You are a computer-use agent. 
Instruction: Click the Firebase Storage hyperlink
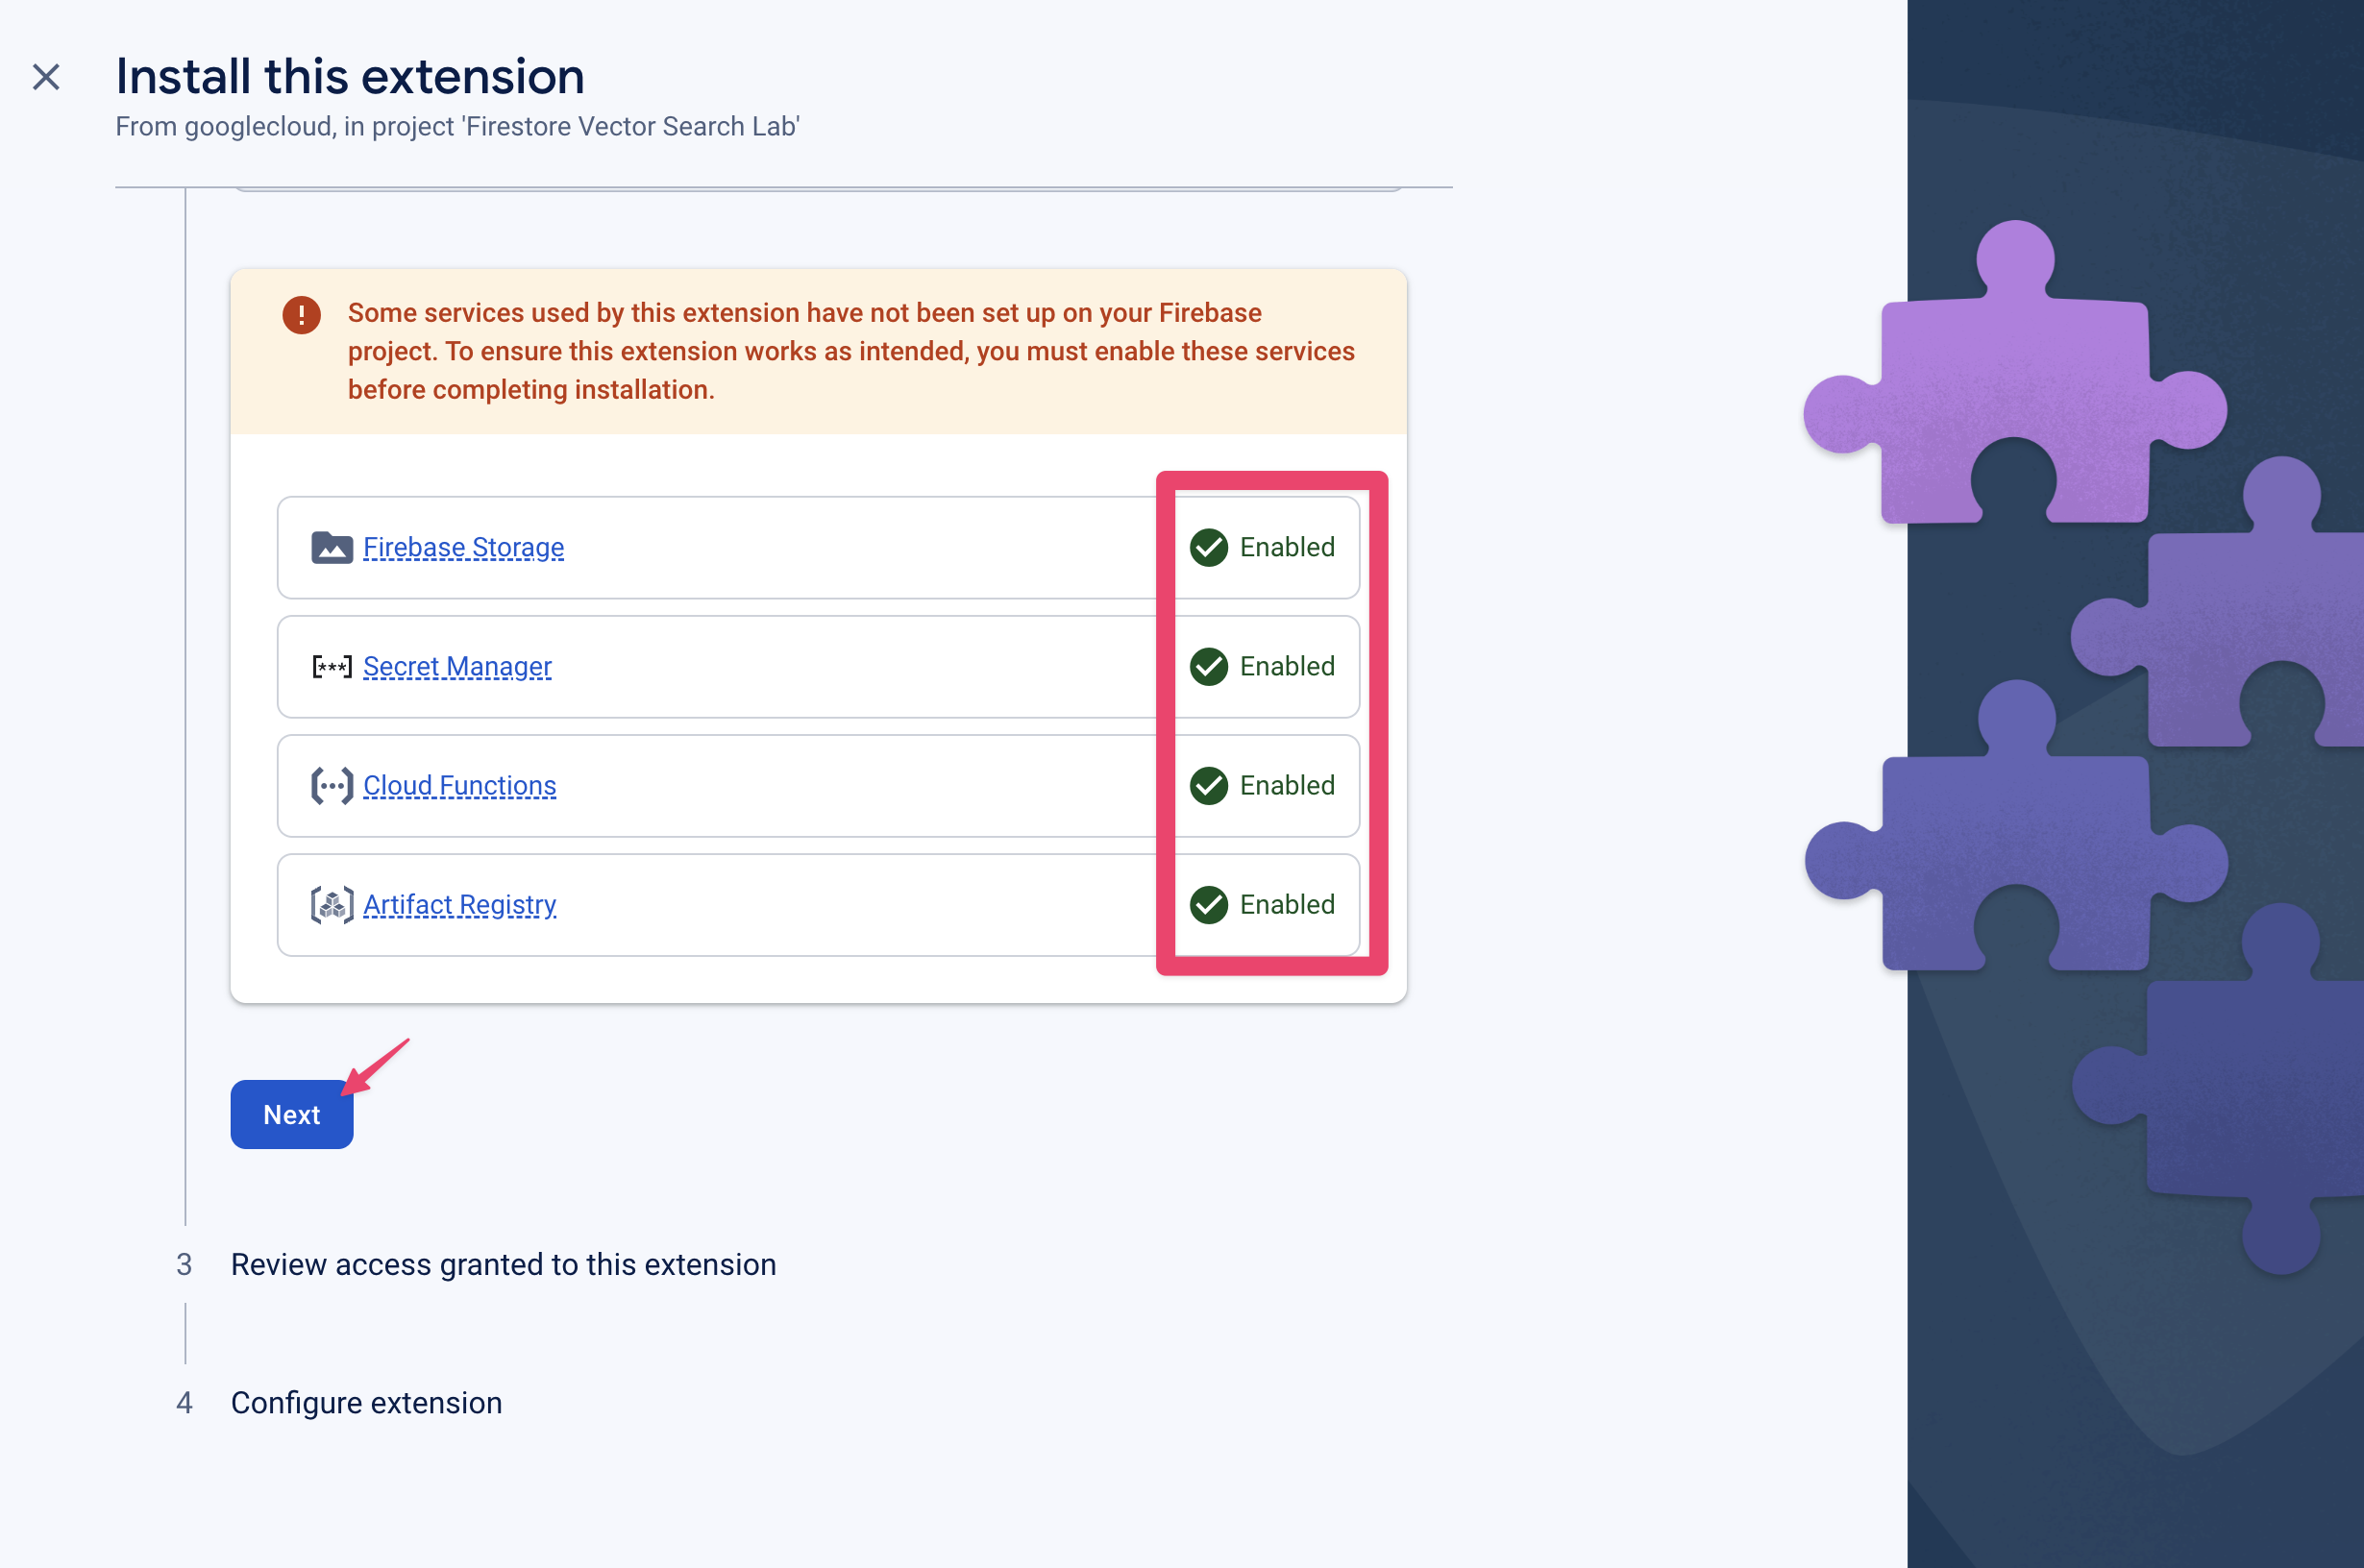click(462, 546)
